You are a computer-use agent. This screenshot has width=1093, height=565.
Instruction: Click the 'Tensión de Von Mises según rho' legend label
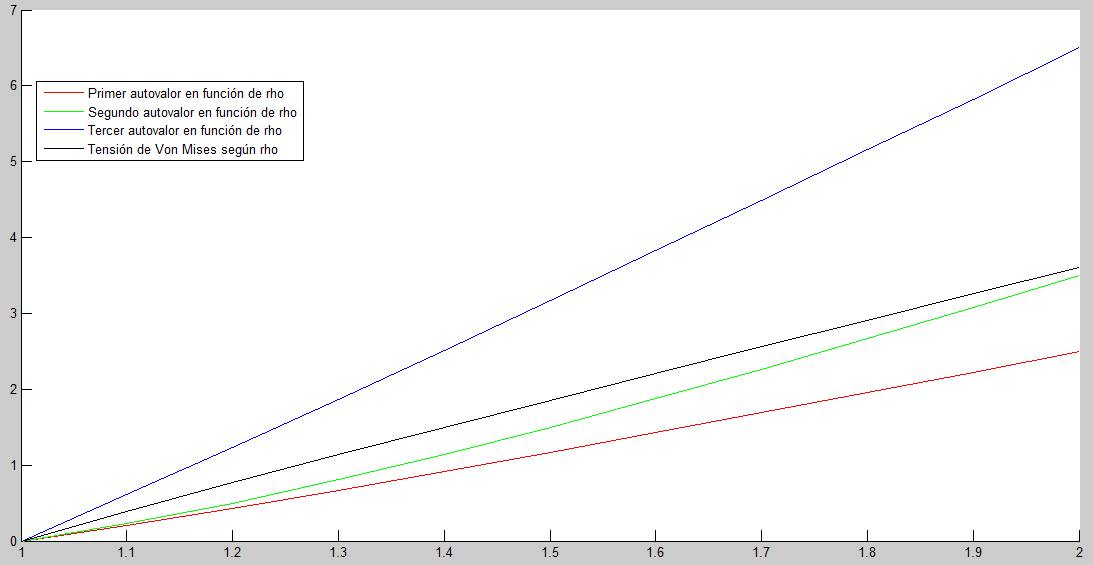[x=182, y=150]
